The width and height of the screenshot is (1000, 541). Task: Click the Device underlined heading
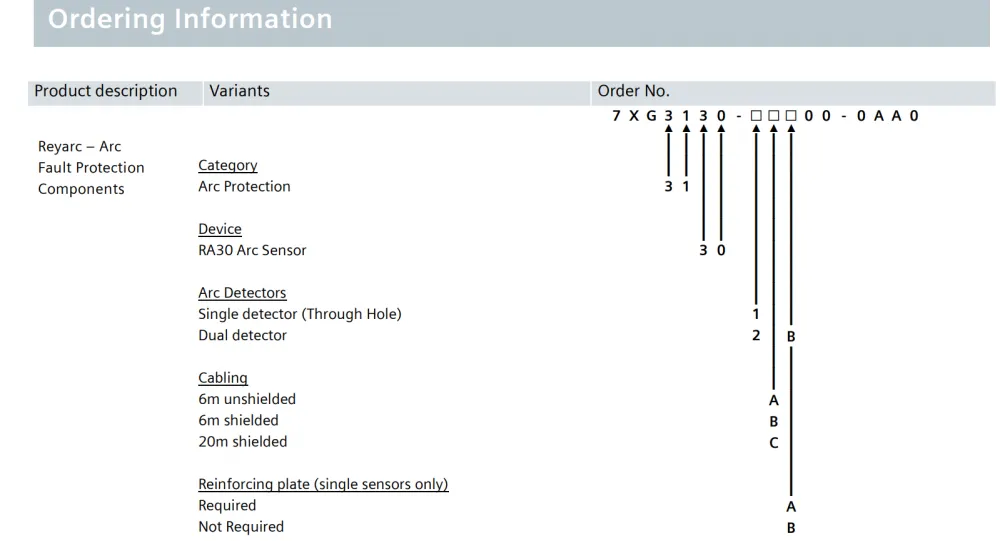click(x=220, y=229)
